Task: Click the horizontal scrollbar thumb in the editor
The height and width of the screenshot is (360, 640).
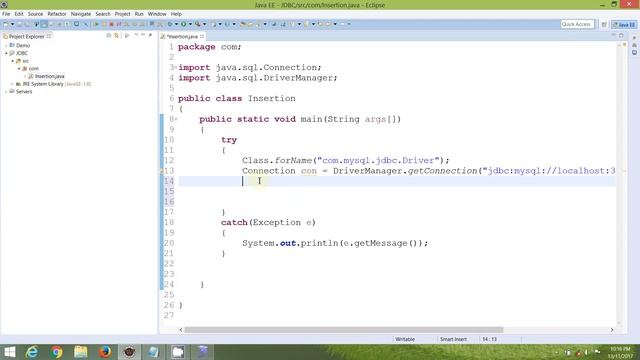Action: pos(344,330)
